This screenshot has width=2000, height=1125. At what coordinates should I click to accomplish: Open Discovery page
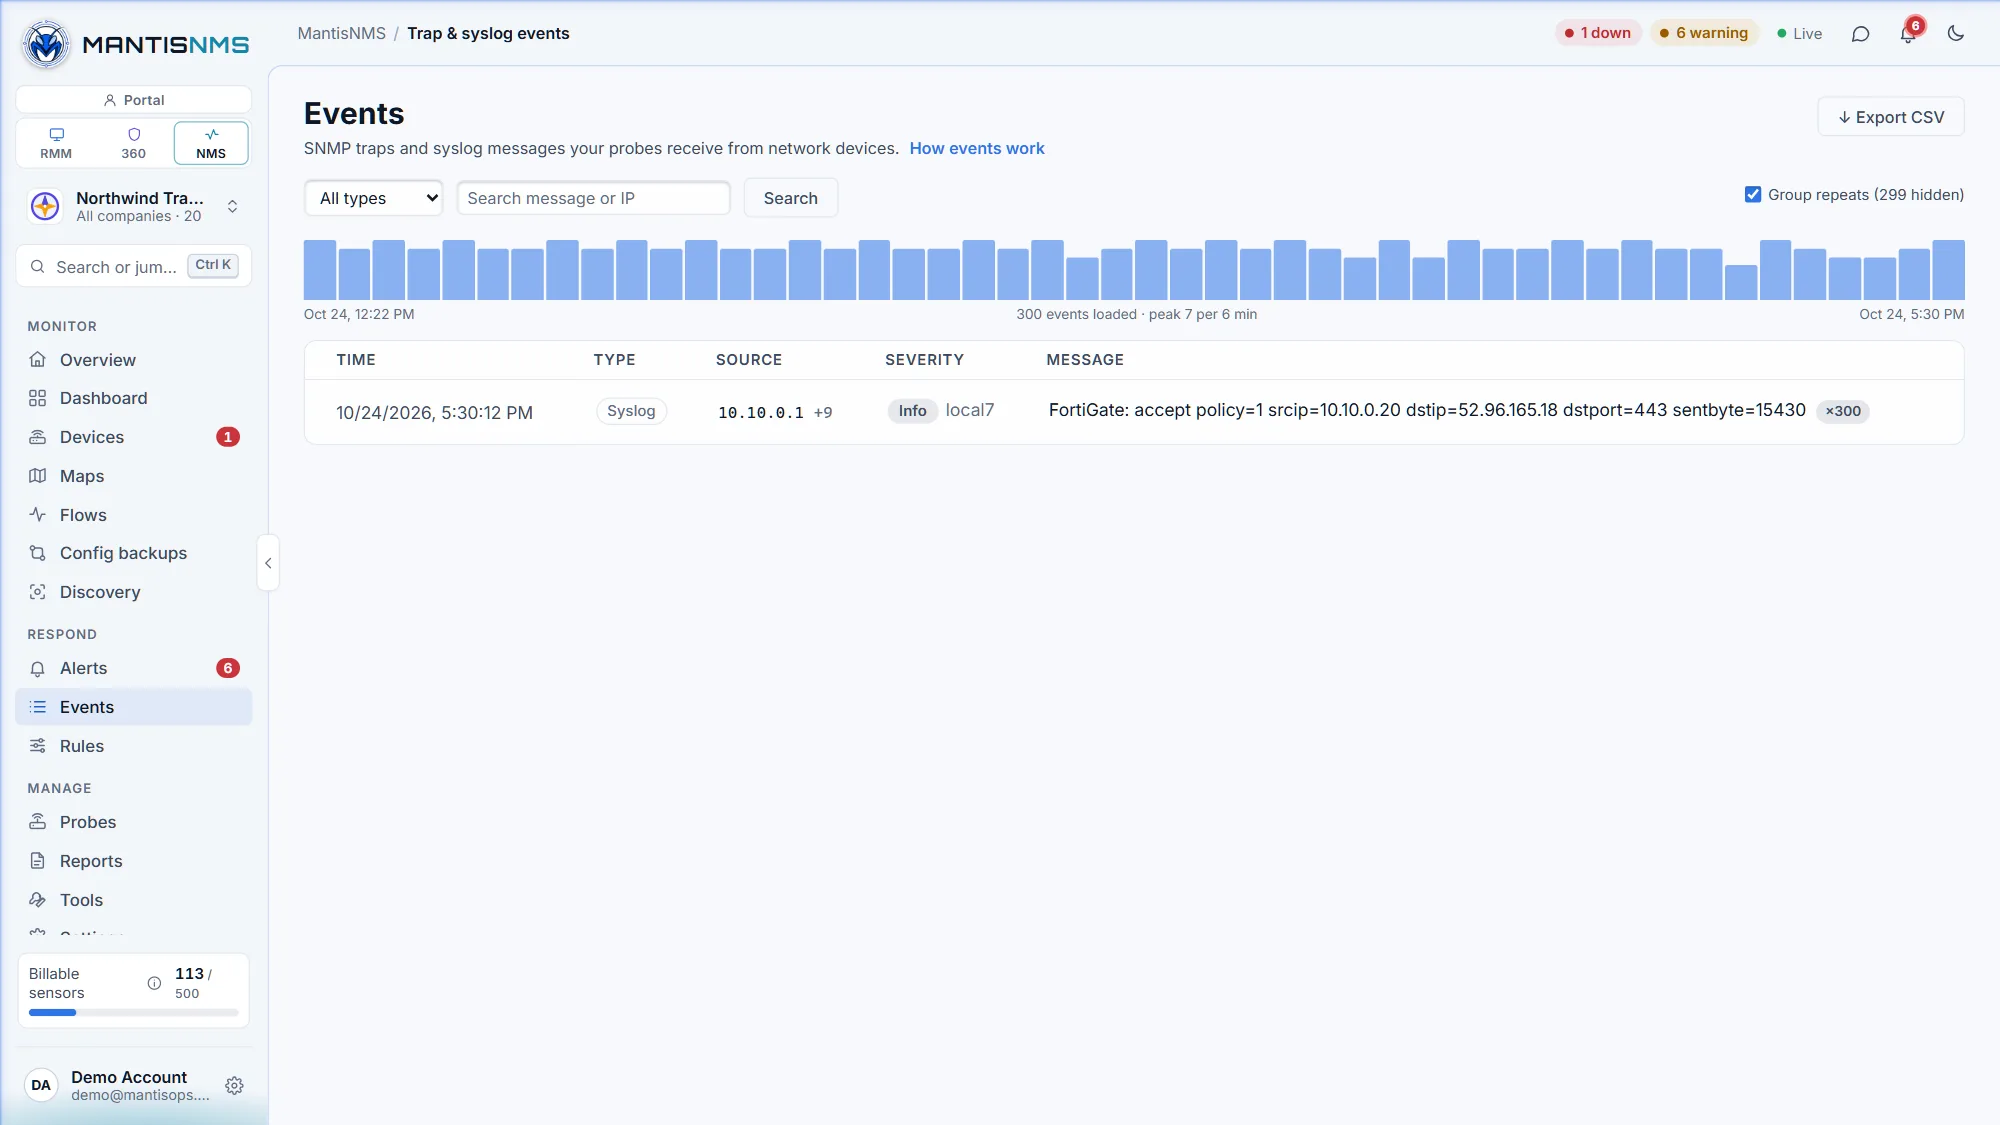click(133, 592)
